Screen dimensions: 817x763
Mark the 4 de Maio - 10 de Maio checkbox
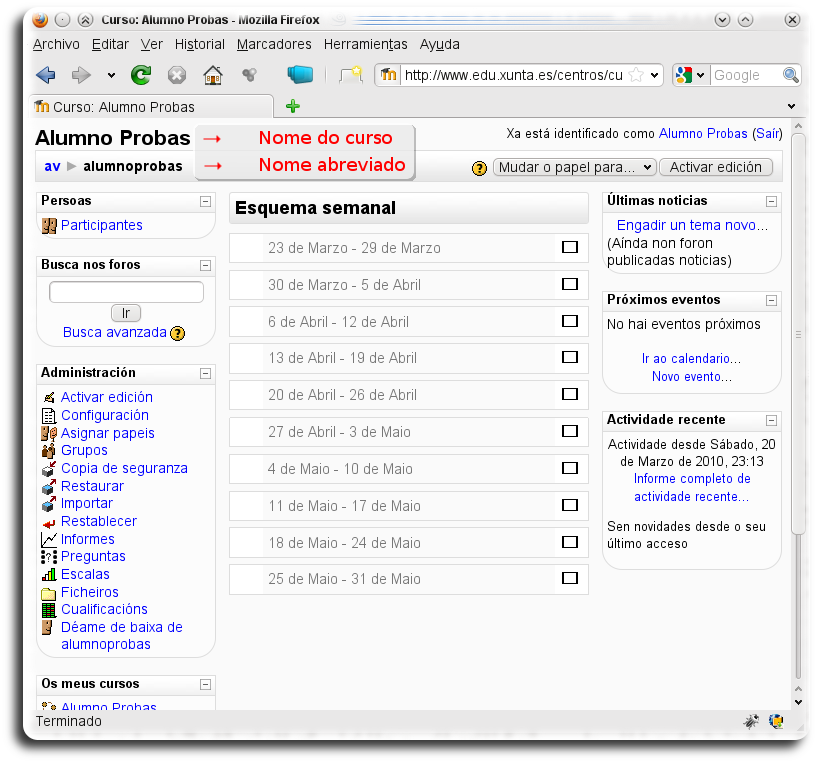pos(570,468)
